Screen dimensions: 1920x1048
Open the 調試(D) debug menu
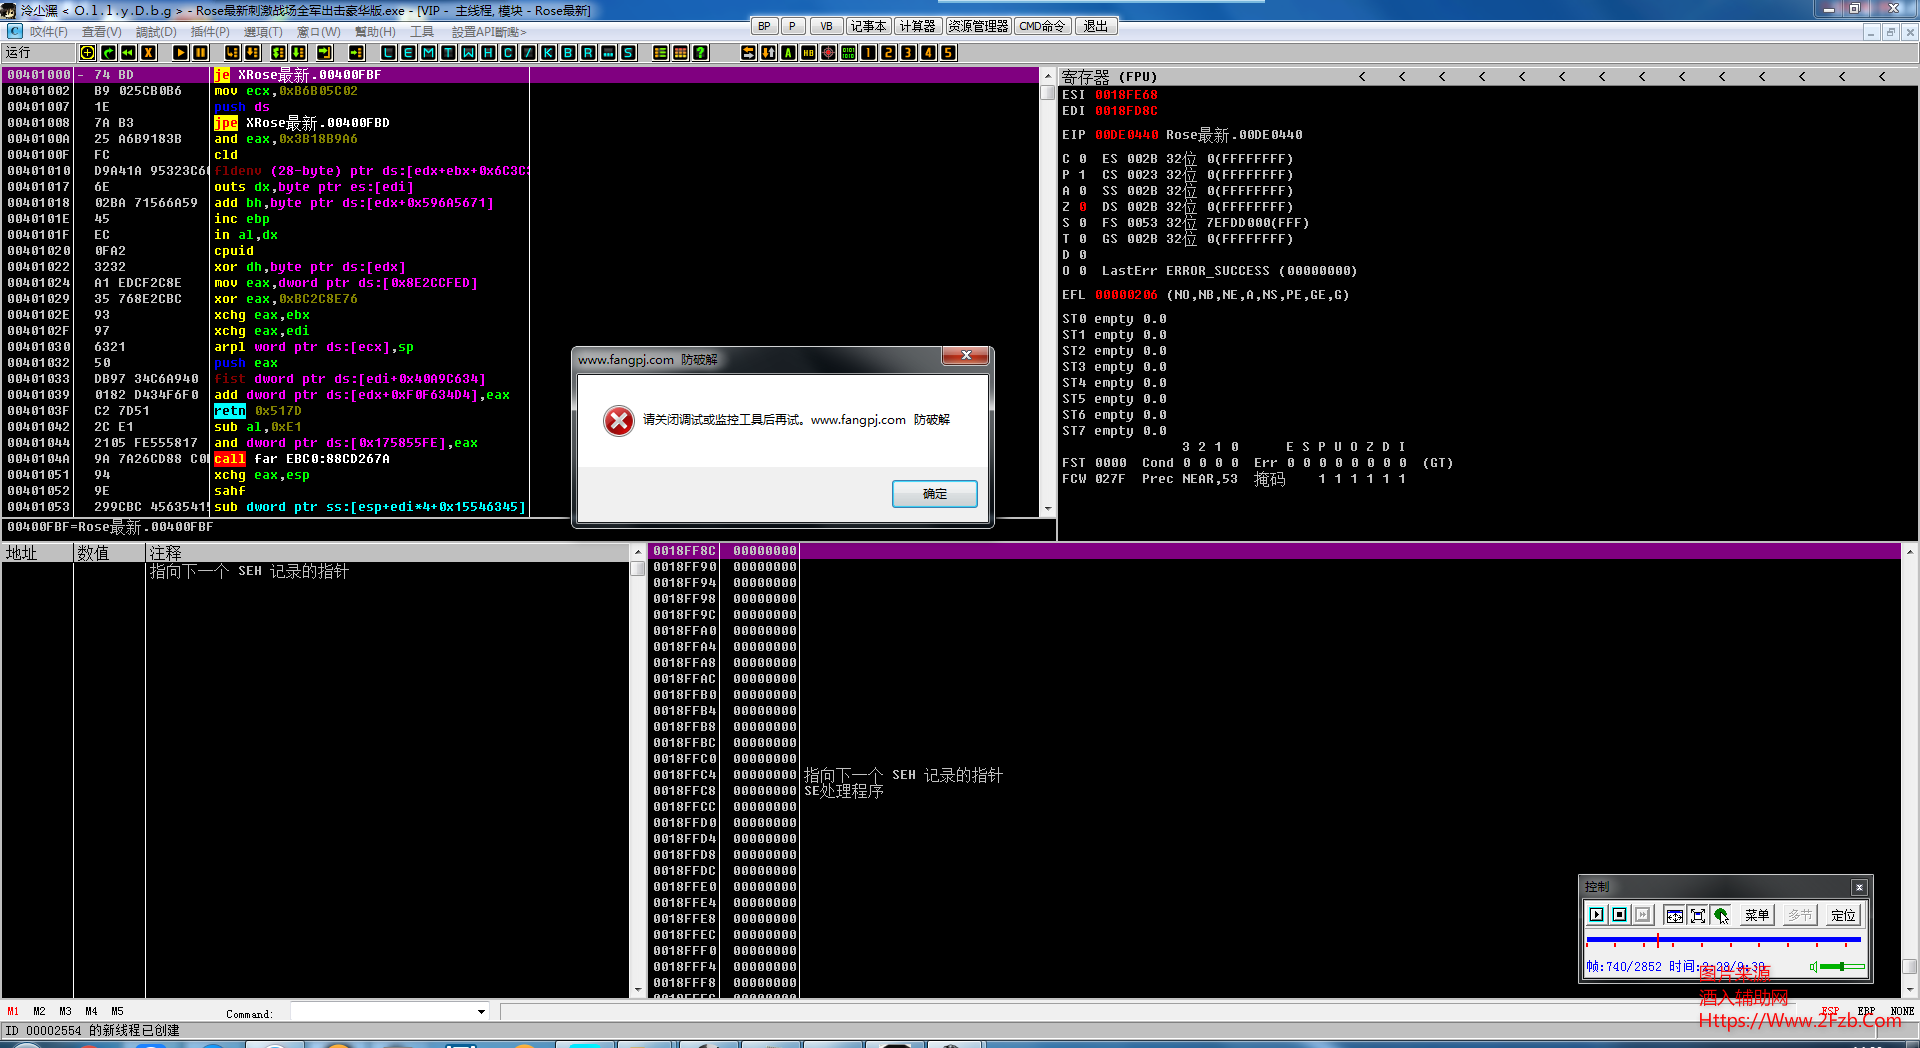[x=156, y=32]
